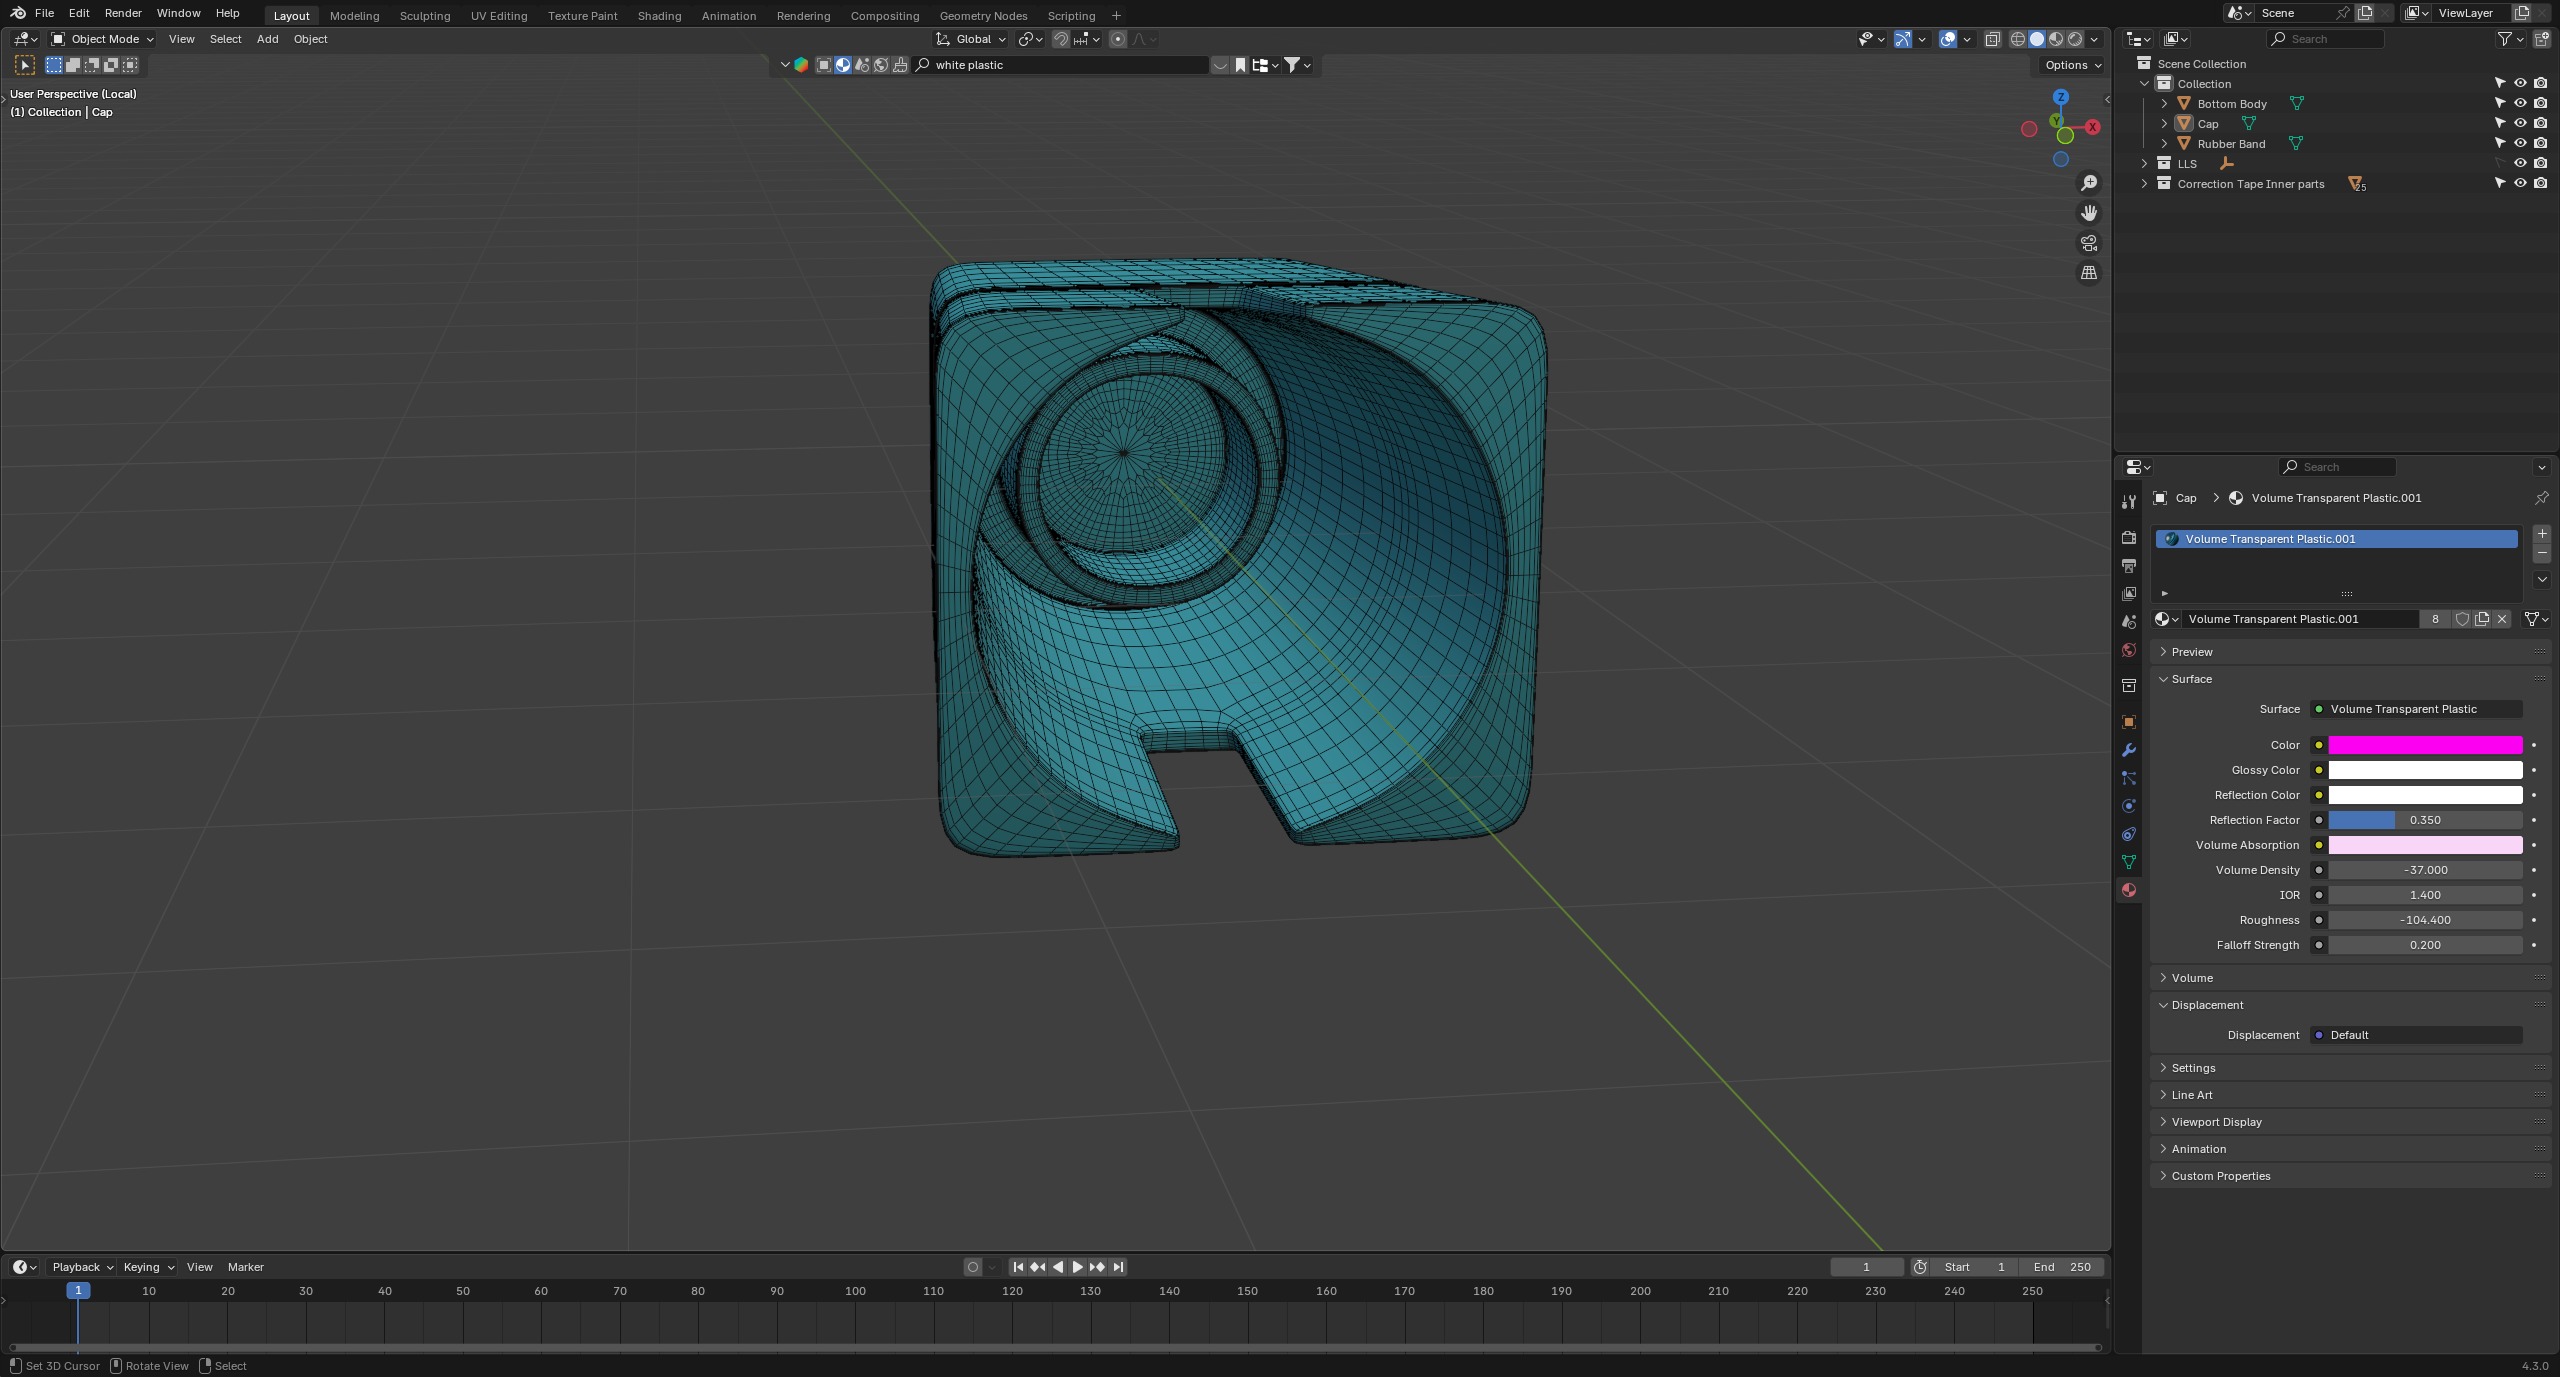Screen dimensions: 2560x1377
Task: Open the World properties tab
Action: click(x=2128, y=650)
